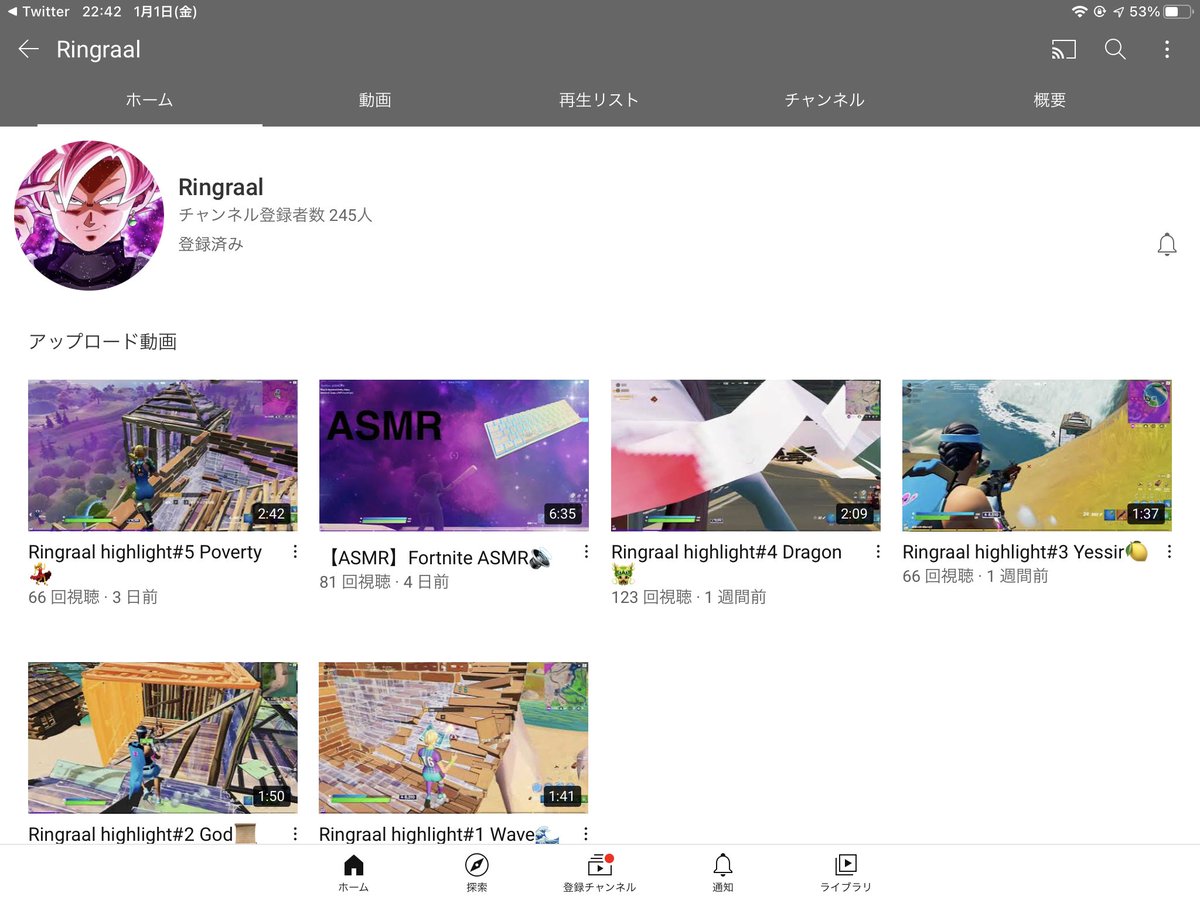Tap the battery indicator

[1178, 12]
